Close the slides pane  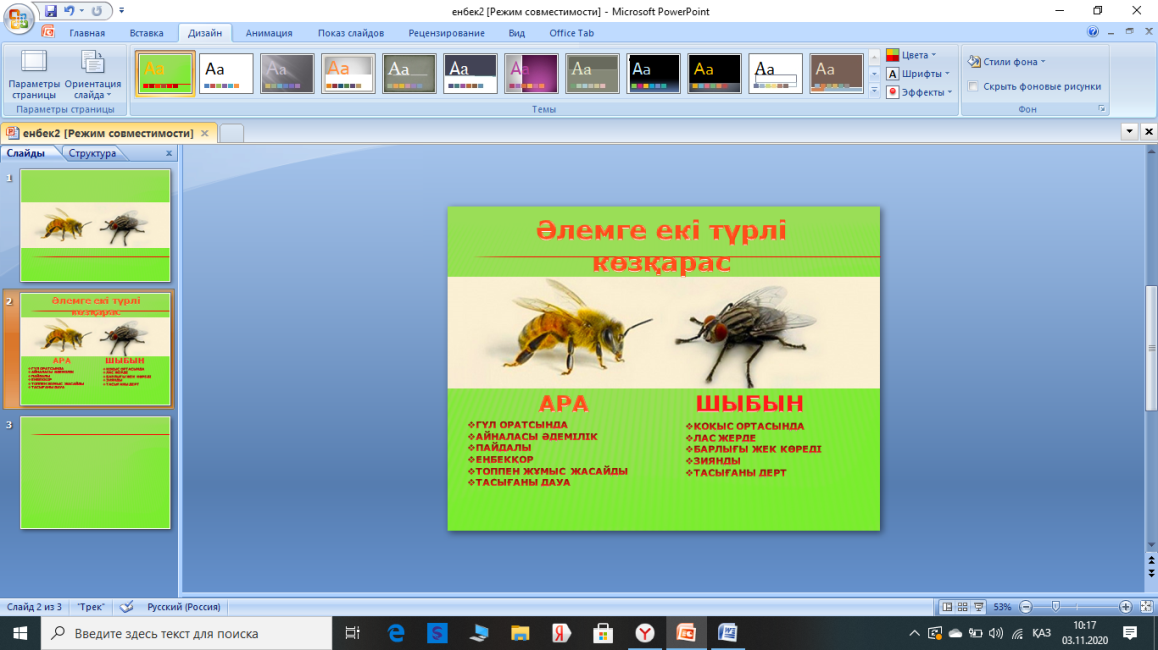(169, 153)
